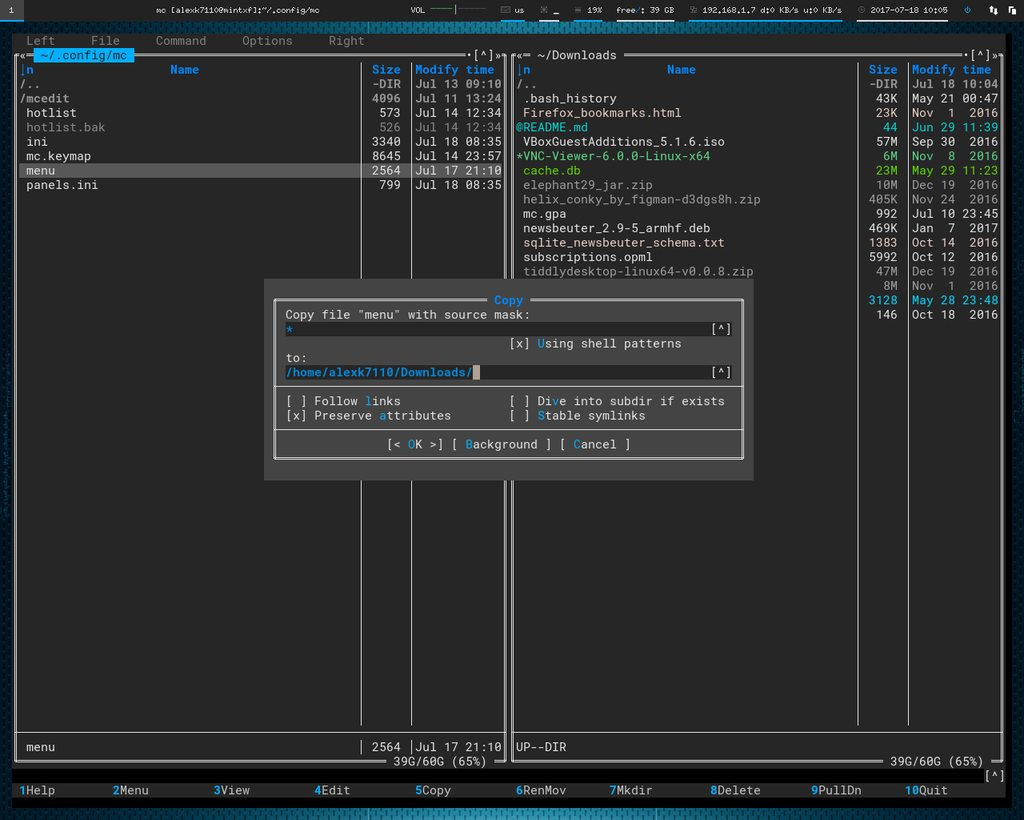This screenshot has width=1024, height=820.
Task: Open history dropdown of destination path field
Action: point(721,373)
